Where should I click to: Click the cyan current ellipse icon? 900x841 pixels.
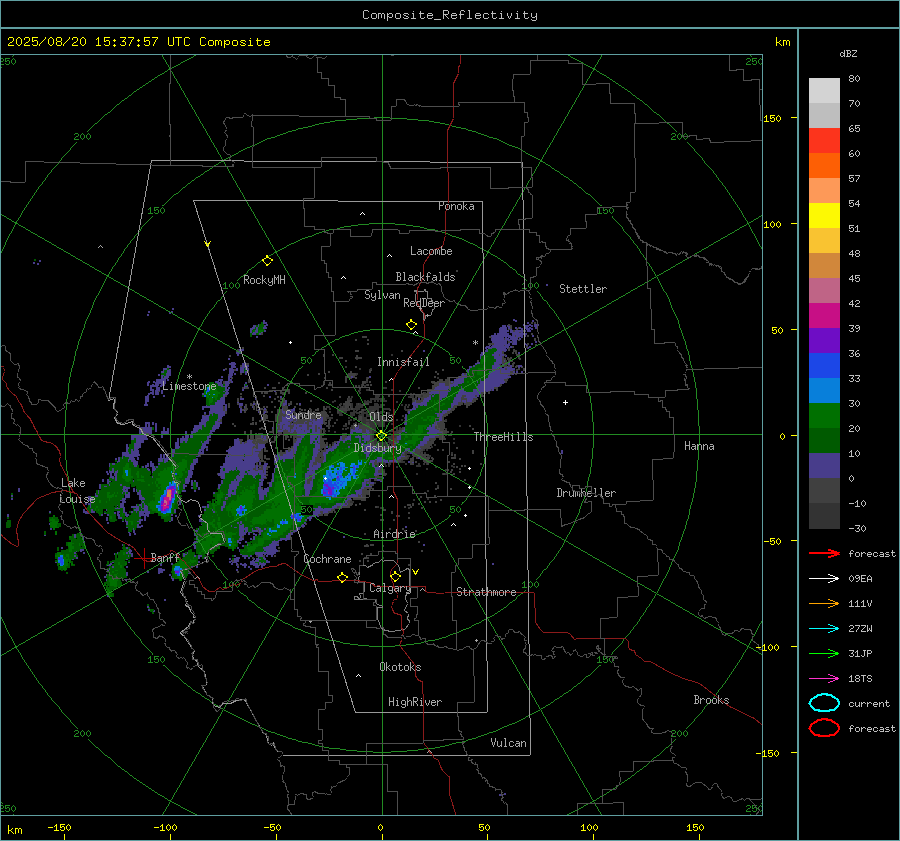coord(824,703)
